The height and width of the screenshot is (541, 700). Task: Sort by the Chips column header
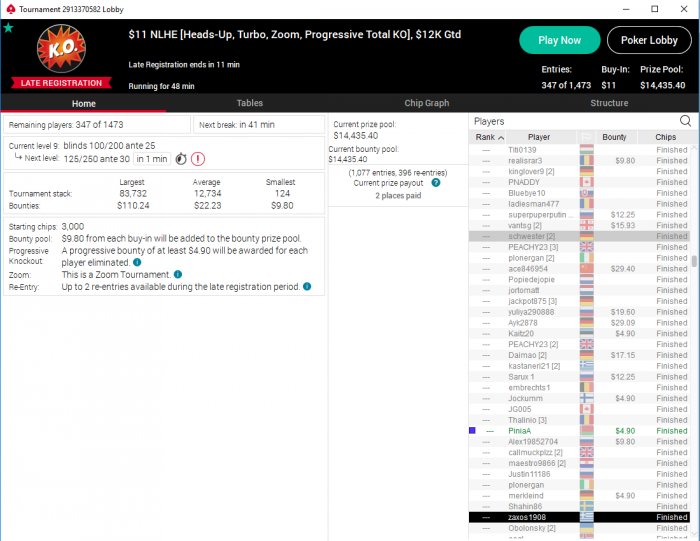pos(665,137)
